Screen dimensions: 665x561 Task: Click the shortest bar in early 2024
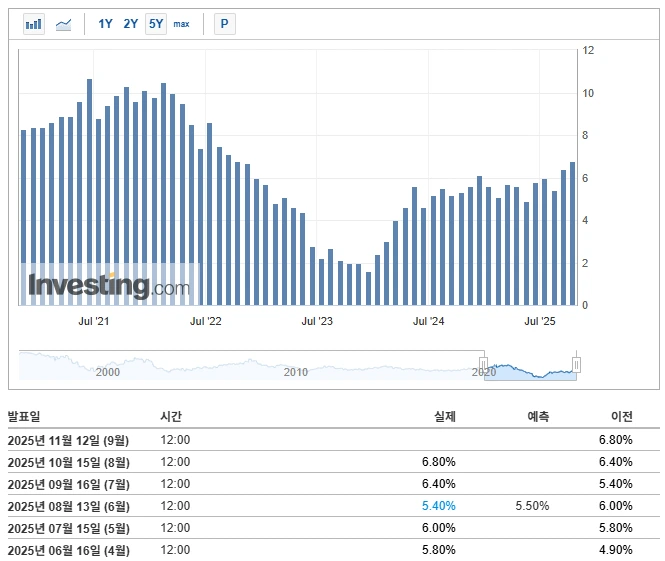click(x=369, y=289)
